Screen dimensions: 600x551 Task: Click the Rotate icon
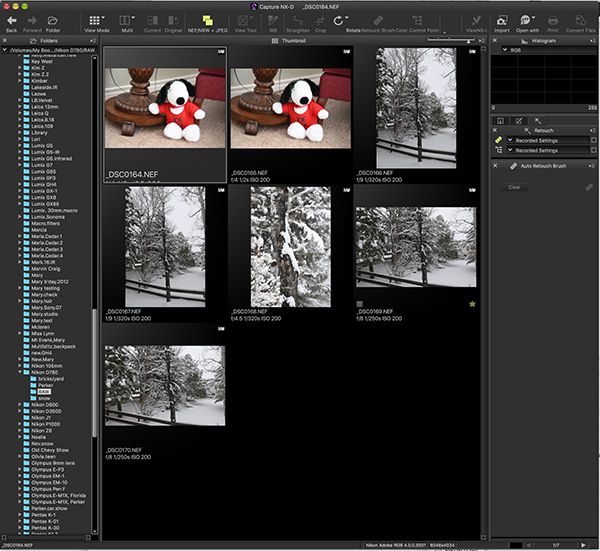pos(338,21)
